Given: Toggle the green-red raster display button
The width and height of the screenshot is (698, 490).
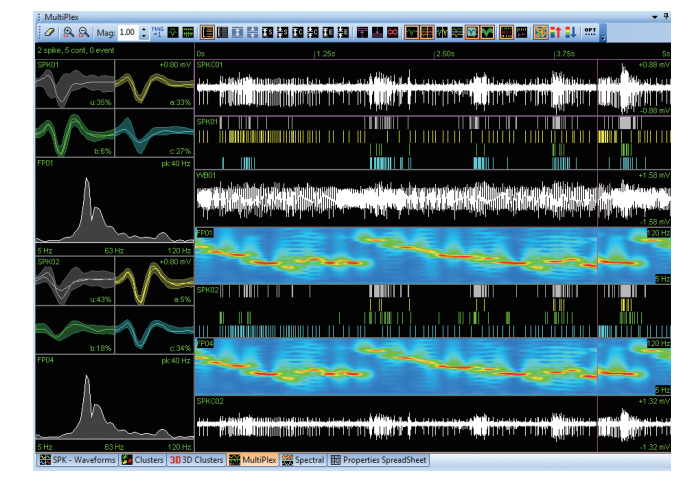Looking at the screenshot, I should (506, 32).
